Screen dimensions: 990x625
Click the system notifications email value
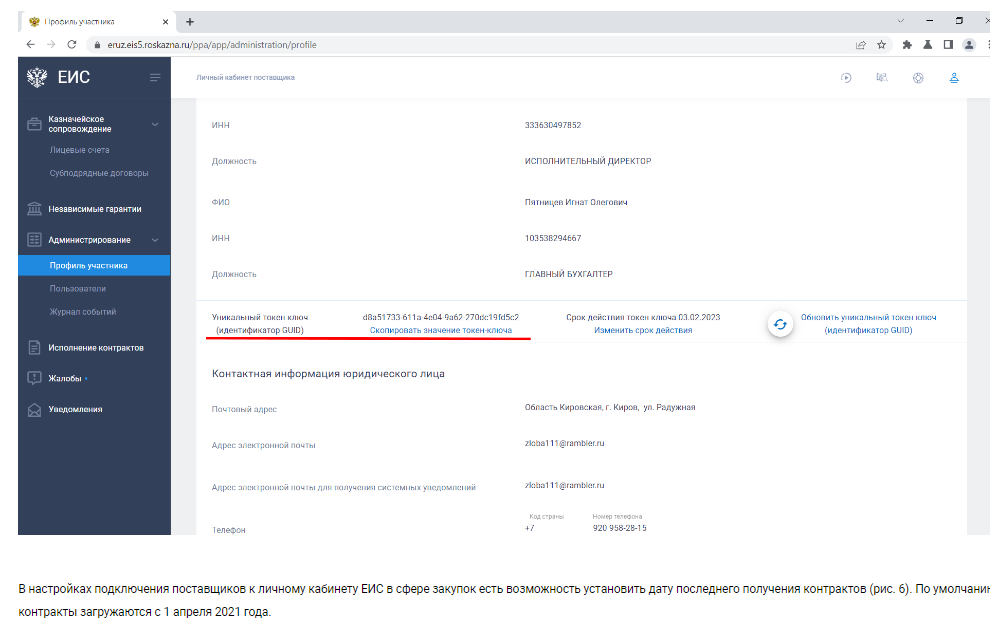pyautogui.click(x=564, y=485)
